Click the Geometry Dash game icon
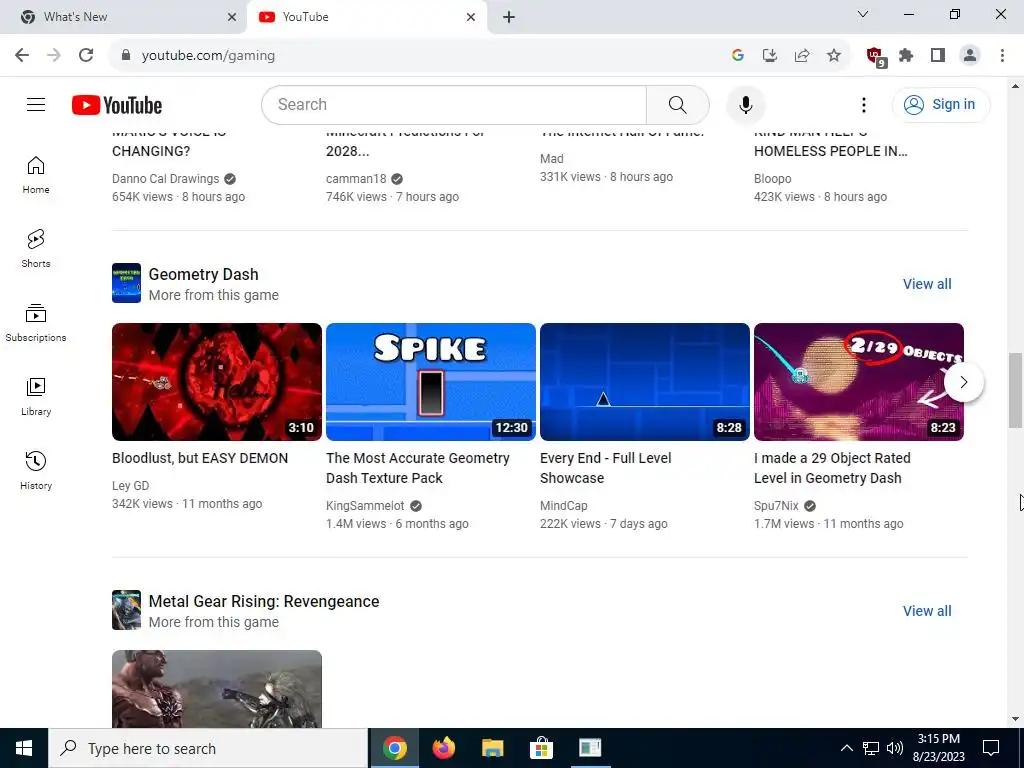Image resolution: width=1024 pixels, height=768 pixels. pyautogui.click(x=126, y=283)
